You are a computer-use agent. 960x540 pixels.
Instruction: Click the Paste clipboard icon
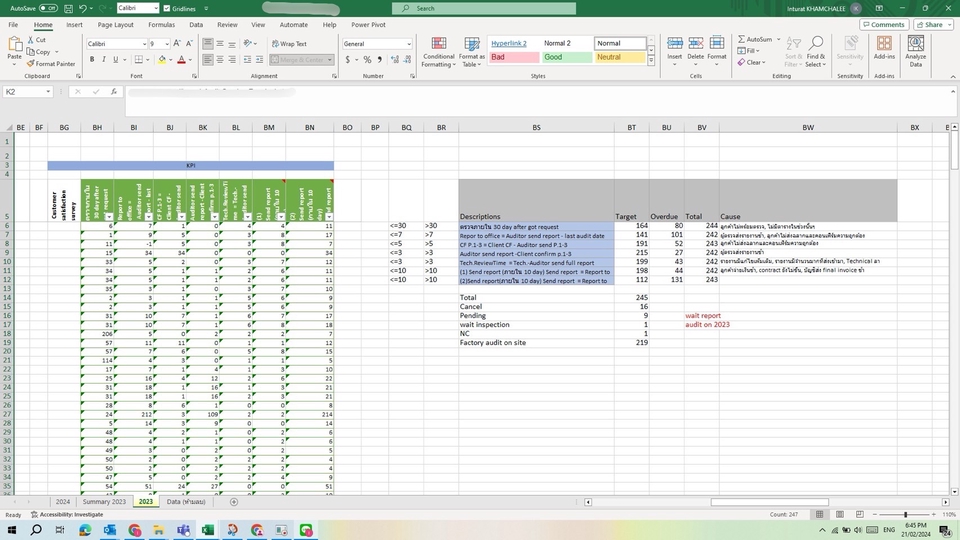(15, 44)
